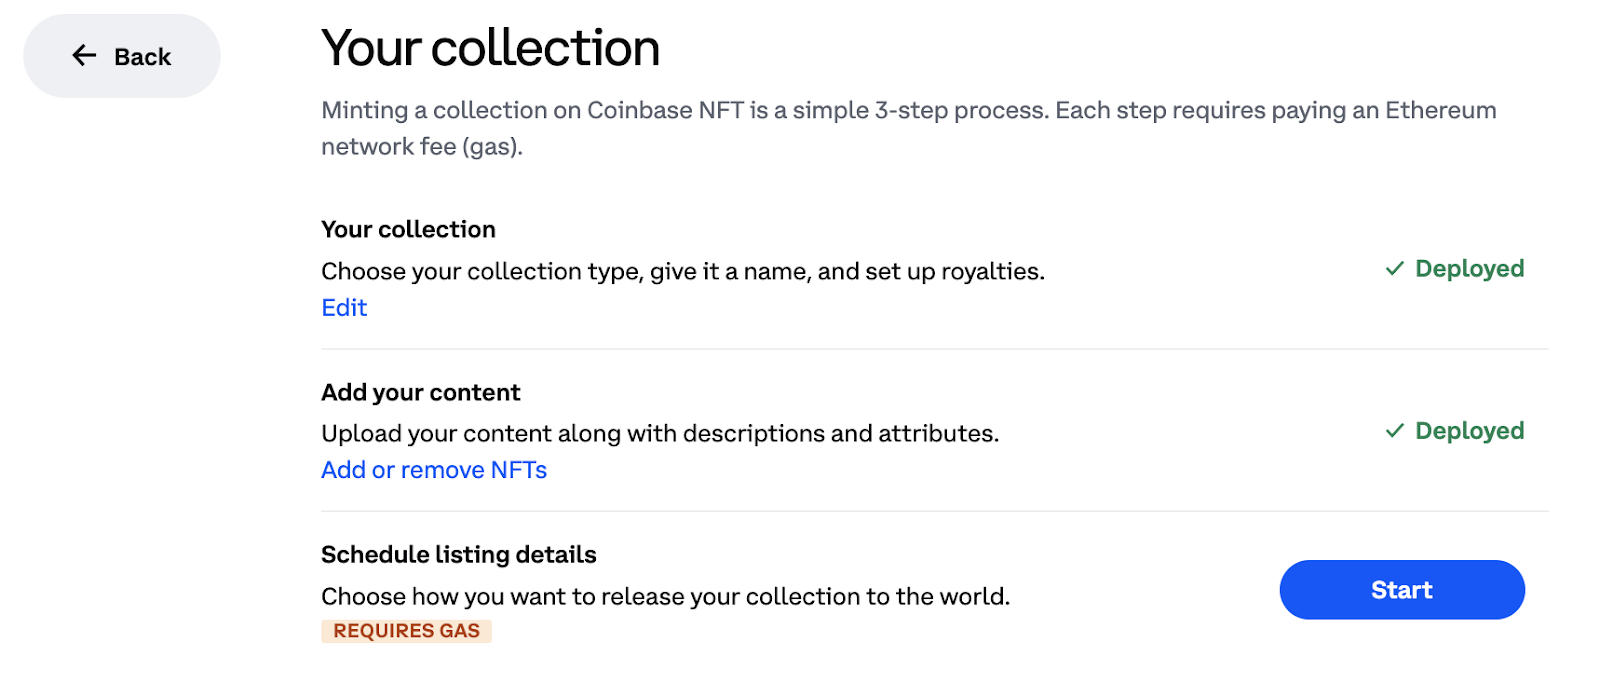
Task: Click checkmark icon beside Your collection Deployed
Action: coord(1394,269)
